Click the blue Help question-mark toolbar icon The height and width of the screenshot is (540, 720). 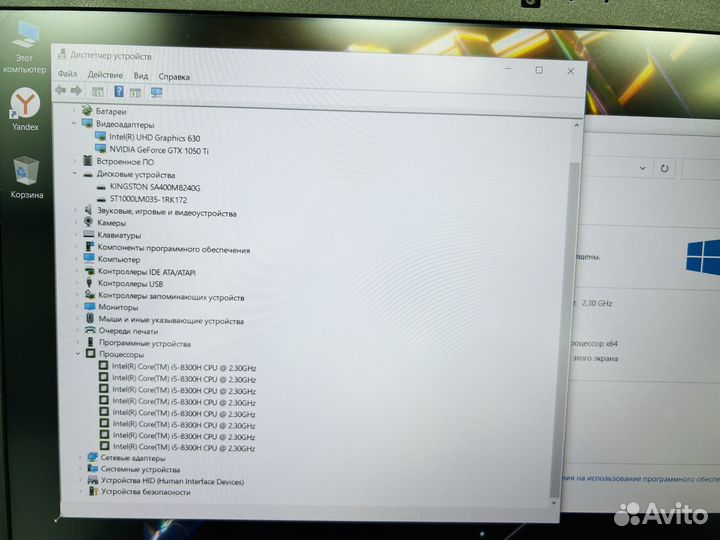tap(119, 91)
